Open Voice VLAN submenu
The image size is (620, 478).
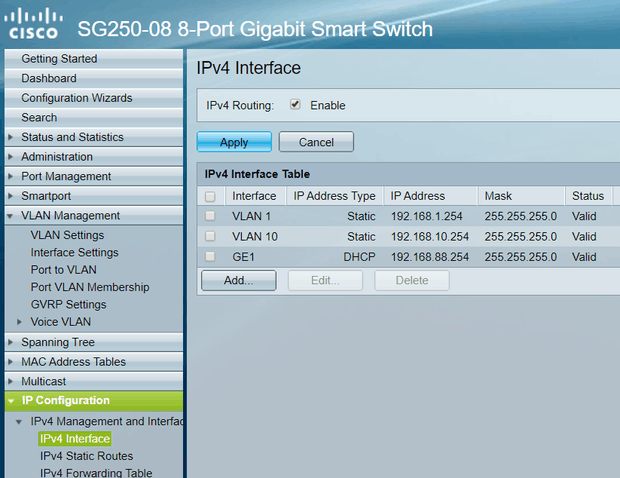click(x=60, y=322)
